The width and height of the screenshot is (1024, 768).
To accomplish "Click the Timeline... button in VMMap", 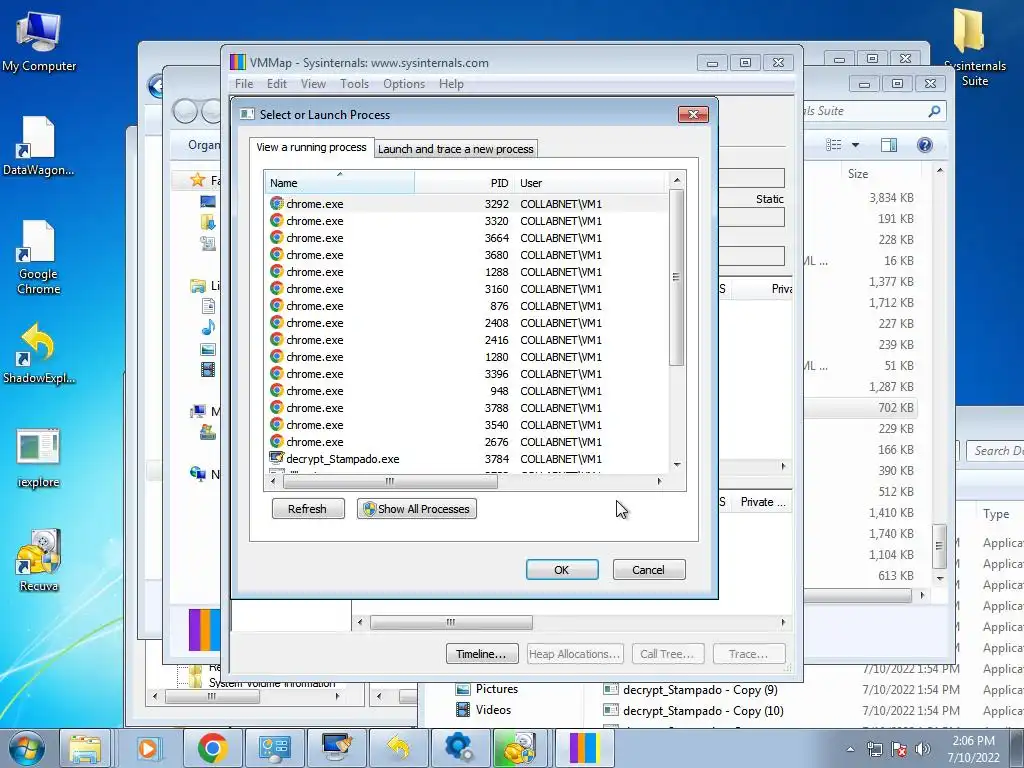I will [x=482, y=654].
